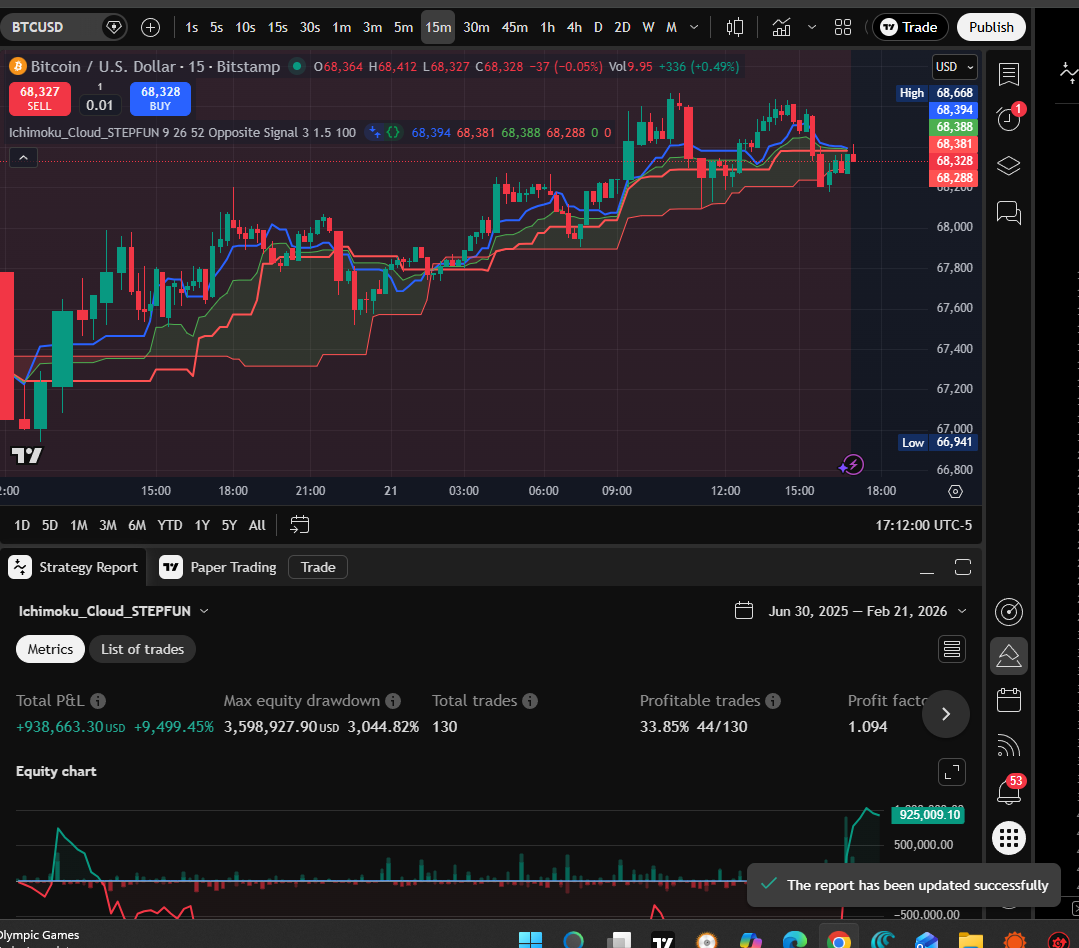Click the Publish button
The image size is (1079, 948).
pos(991,28)
